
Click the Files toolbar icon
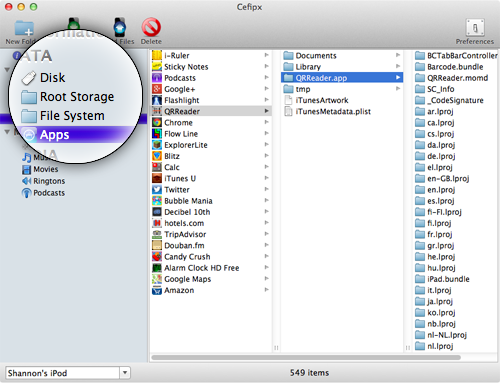click(120, 27)
